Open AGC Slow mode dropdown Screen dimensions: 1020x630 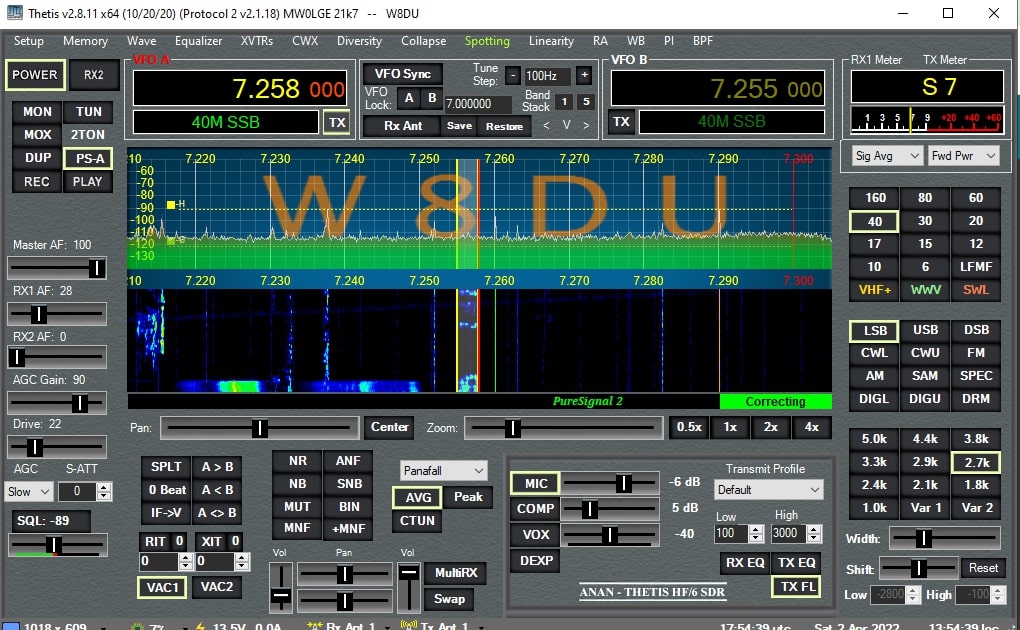[x=29, y=491]
